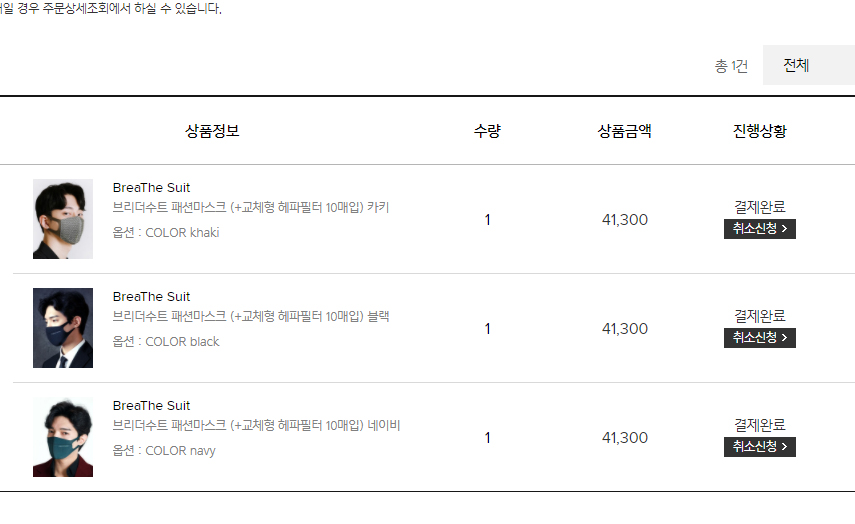Click the 카키 mask product title link

click(251, 208)
